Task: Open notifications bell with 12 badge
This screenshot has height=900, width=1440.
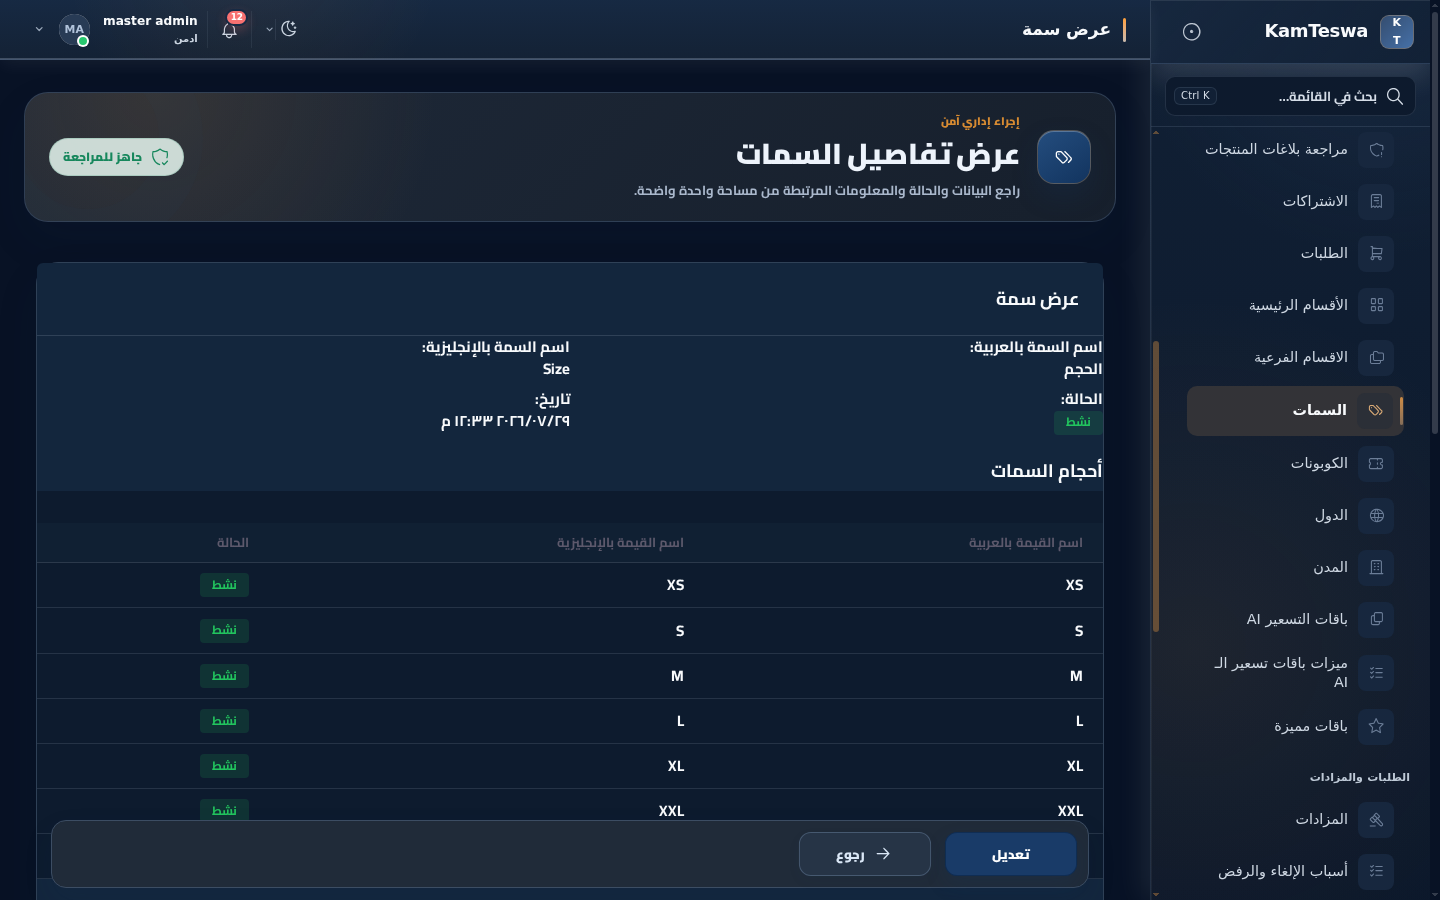Action: (230, 29)
